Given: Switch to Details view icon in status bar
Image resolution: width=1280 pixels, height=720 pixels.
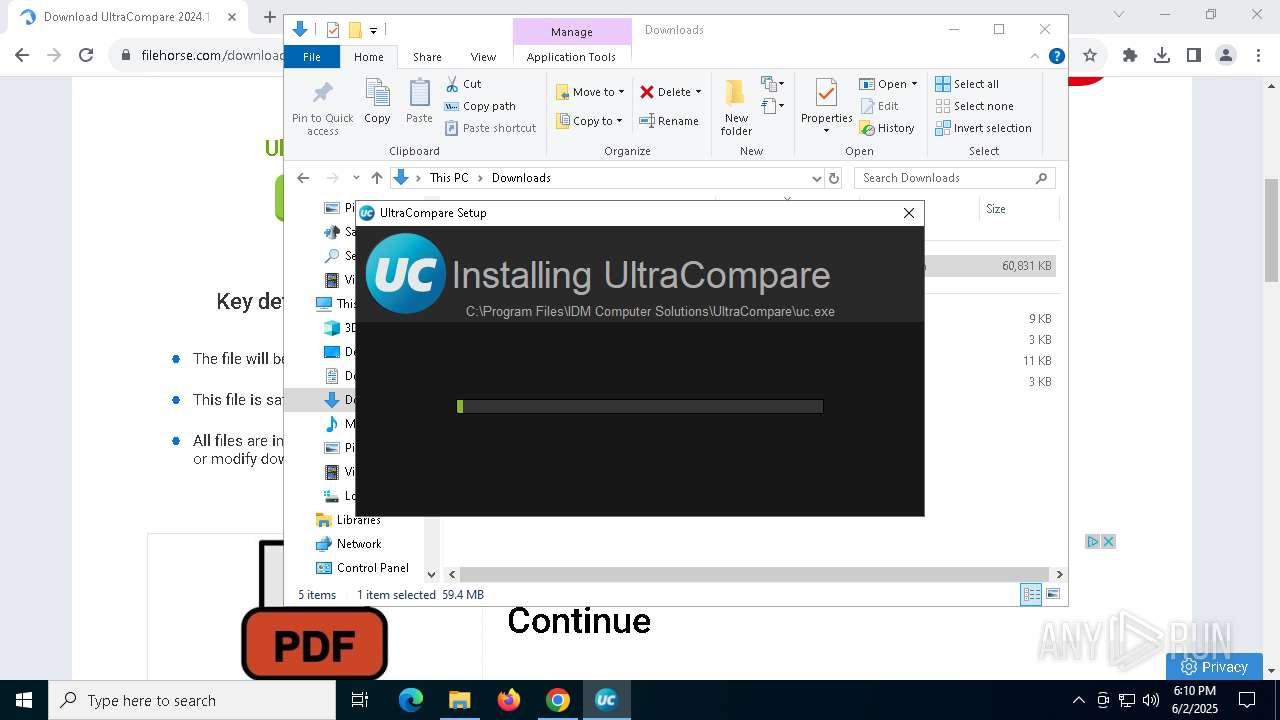Looking at the screenshot, I should (1031, 594).
